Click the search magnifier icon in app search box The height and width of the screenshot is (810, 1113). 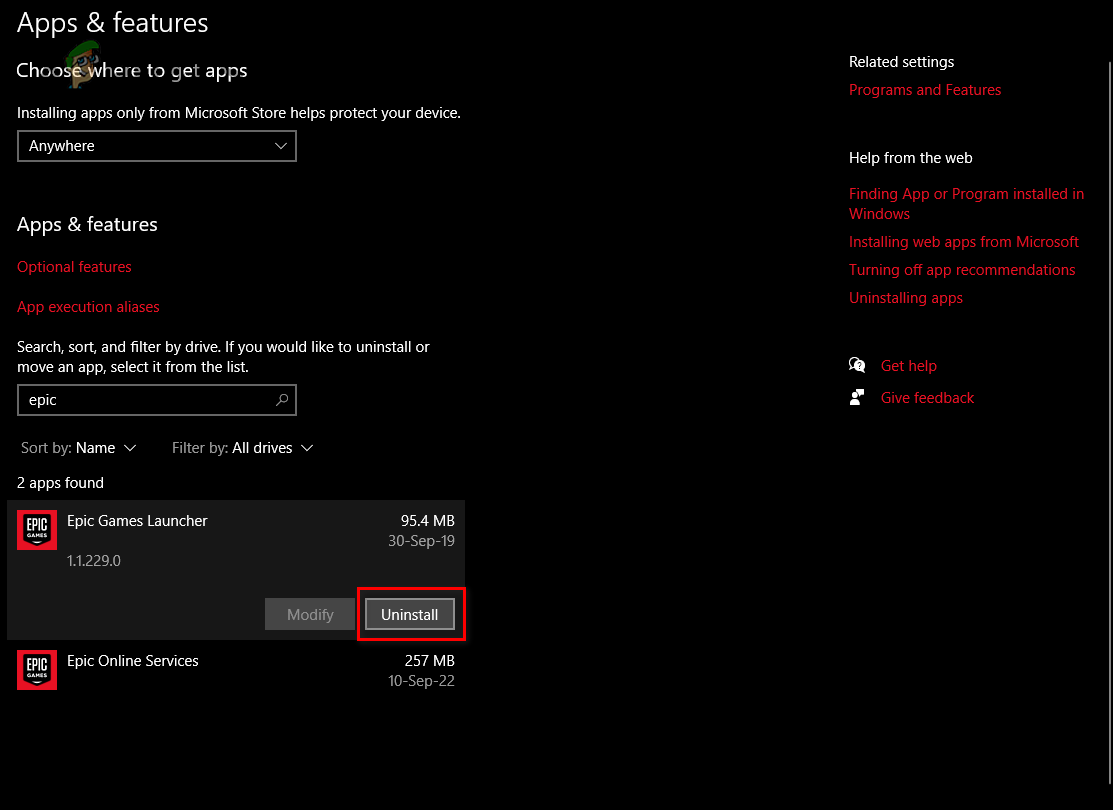(x=282, y=400)
